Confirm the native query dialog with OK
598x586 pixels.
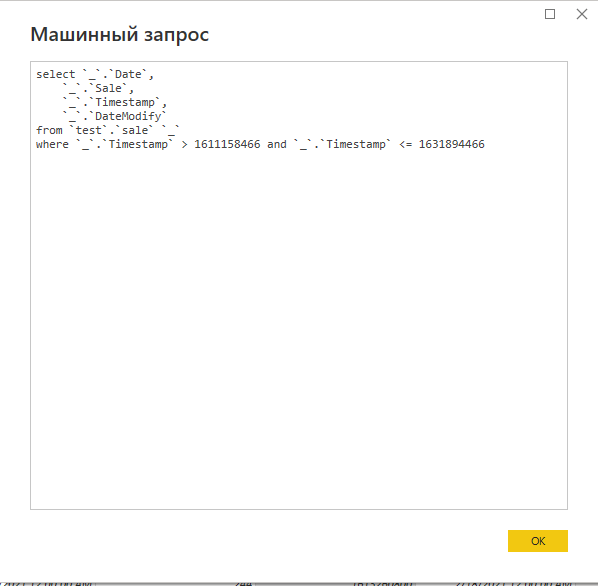point(537,541)
